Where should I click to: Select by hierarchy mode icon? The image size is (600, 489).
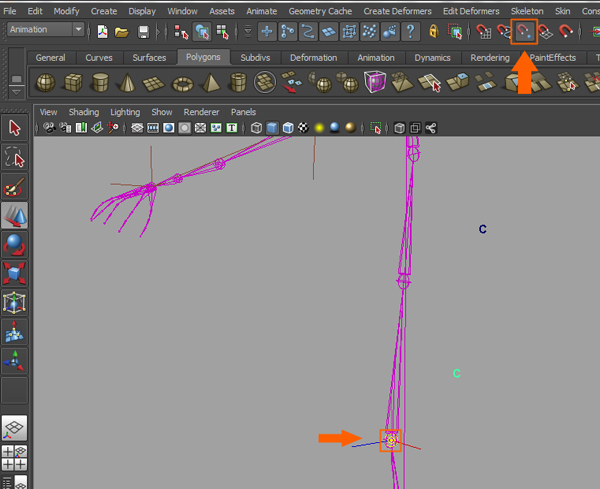click(x=181, y=32)
